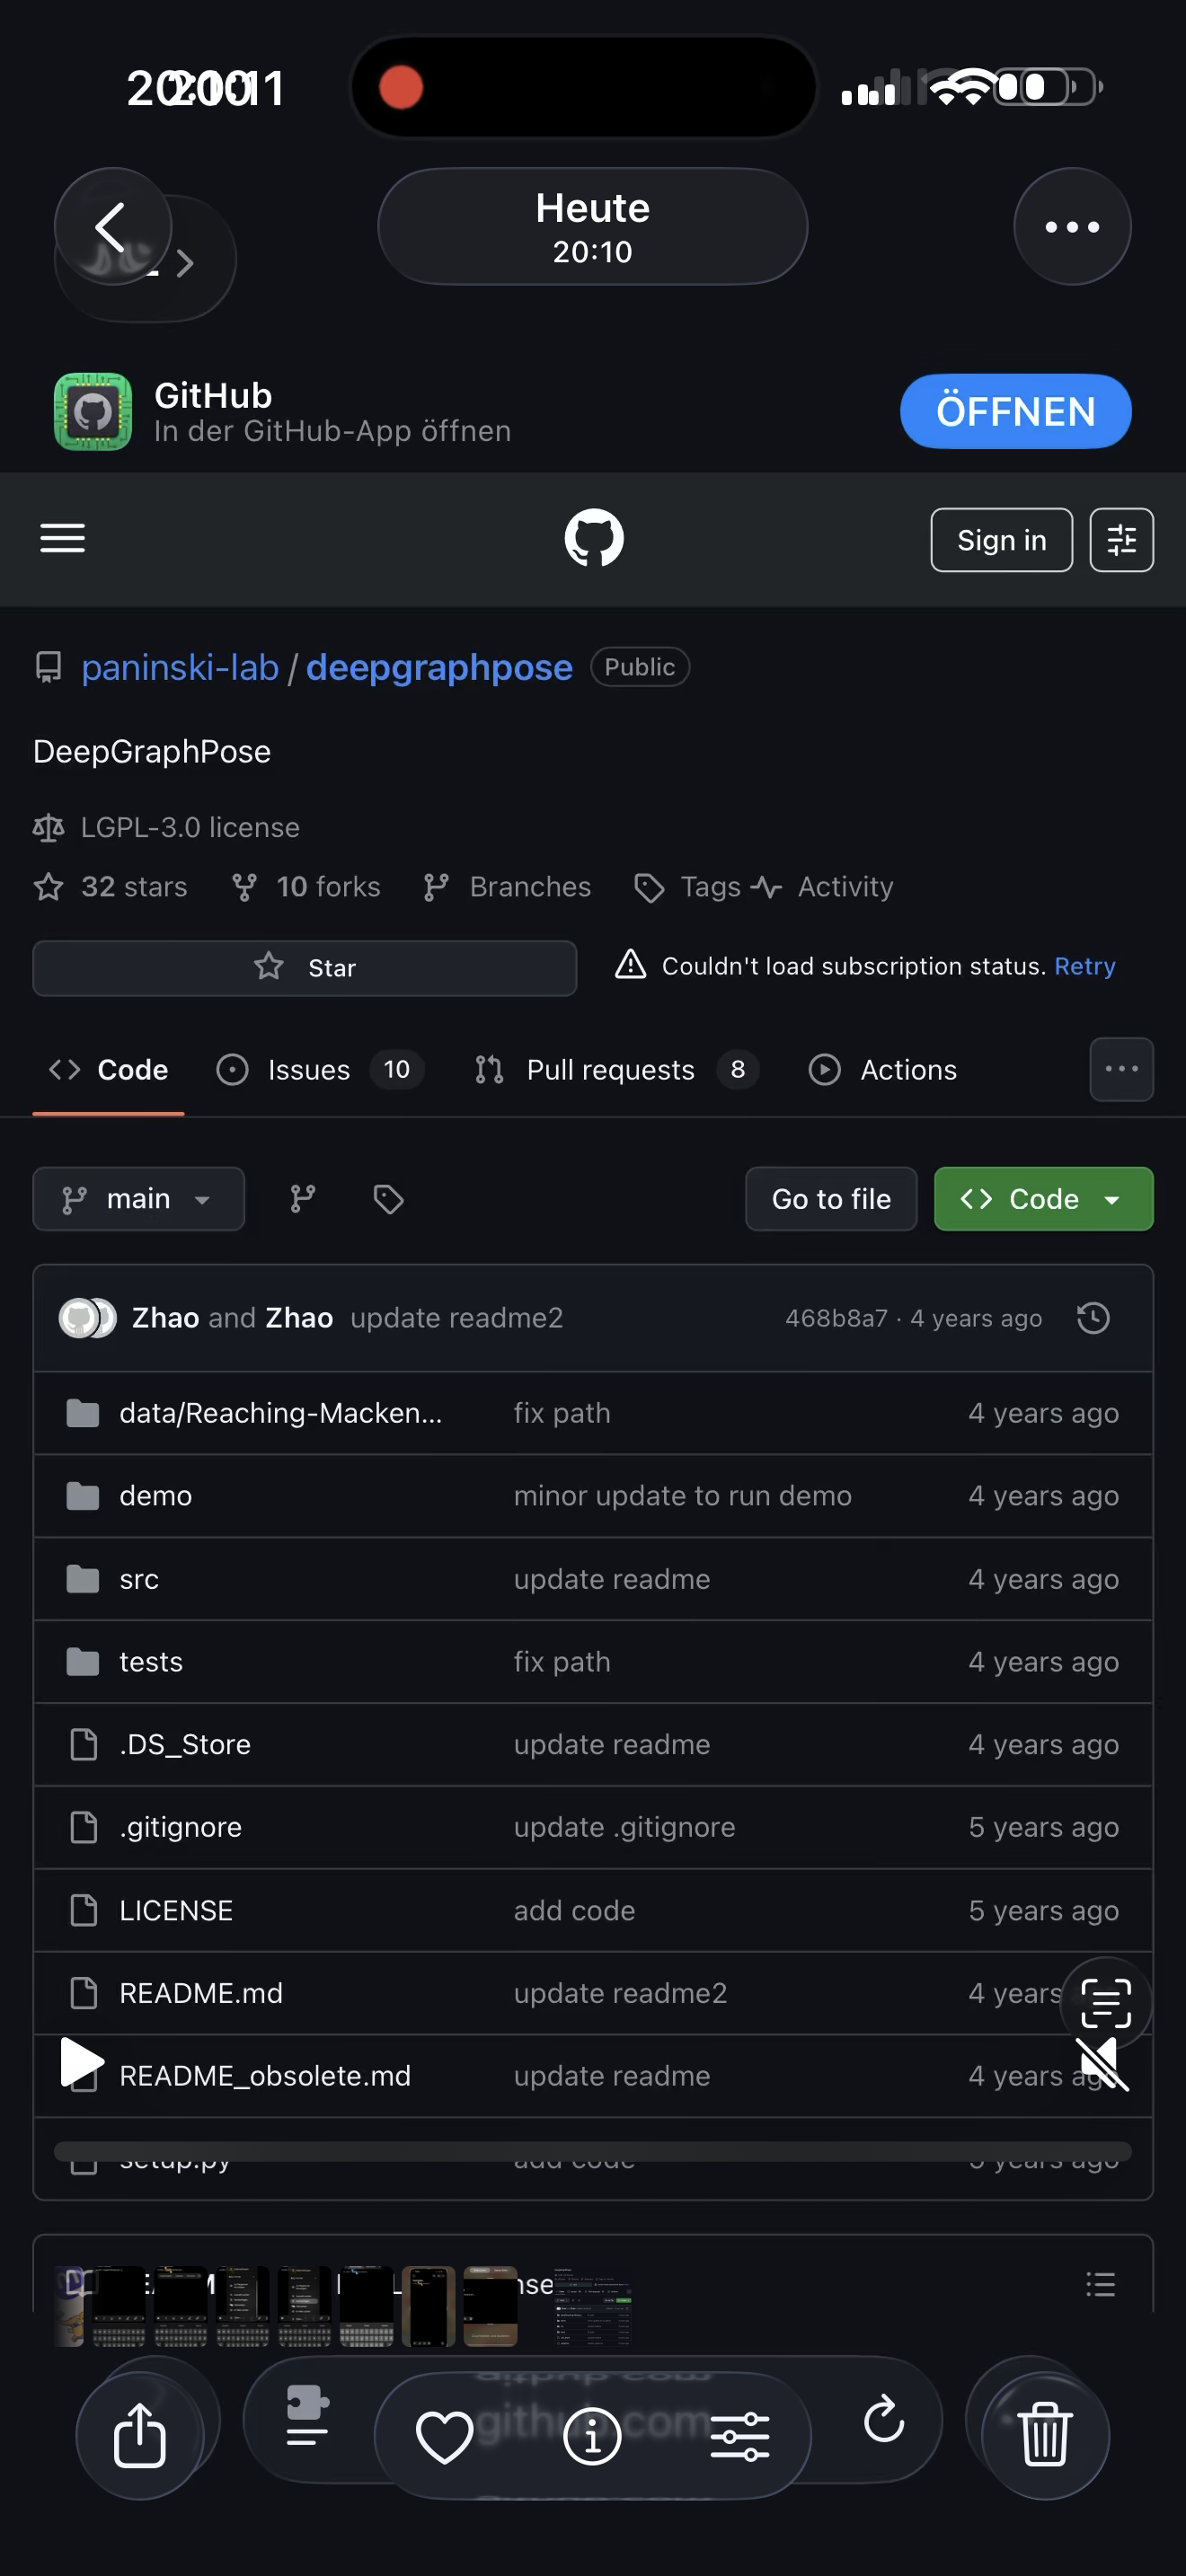Click the Go to file button

831,1199
